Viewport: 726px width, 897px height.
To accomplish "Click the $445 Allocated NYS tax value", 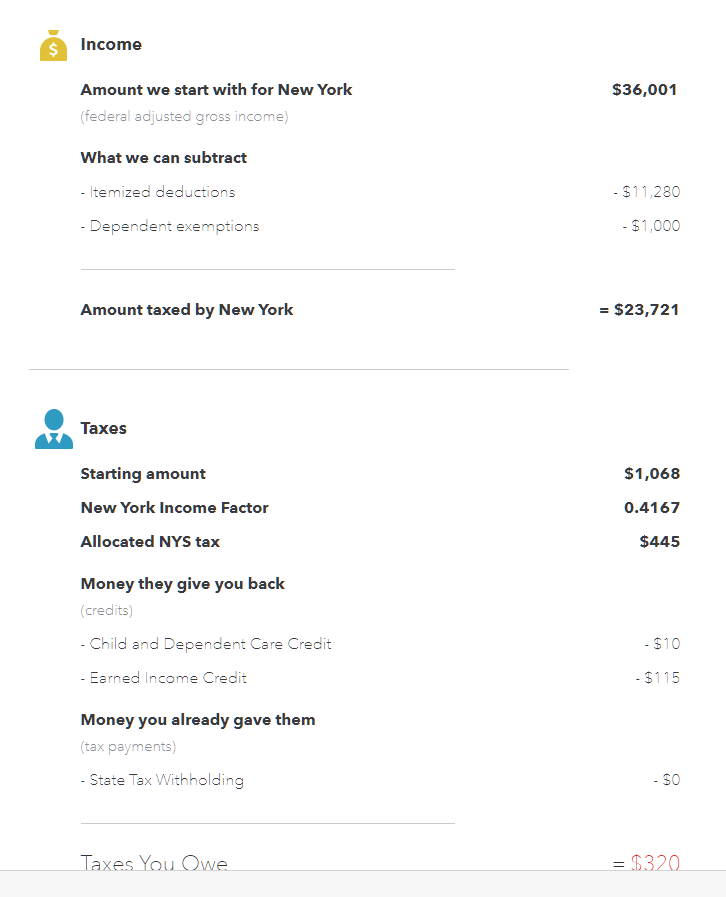I will 660,542.
